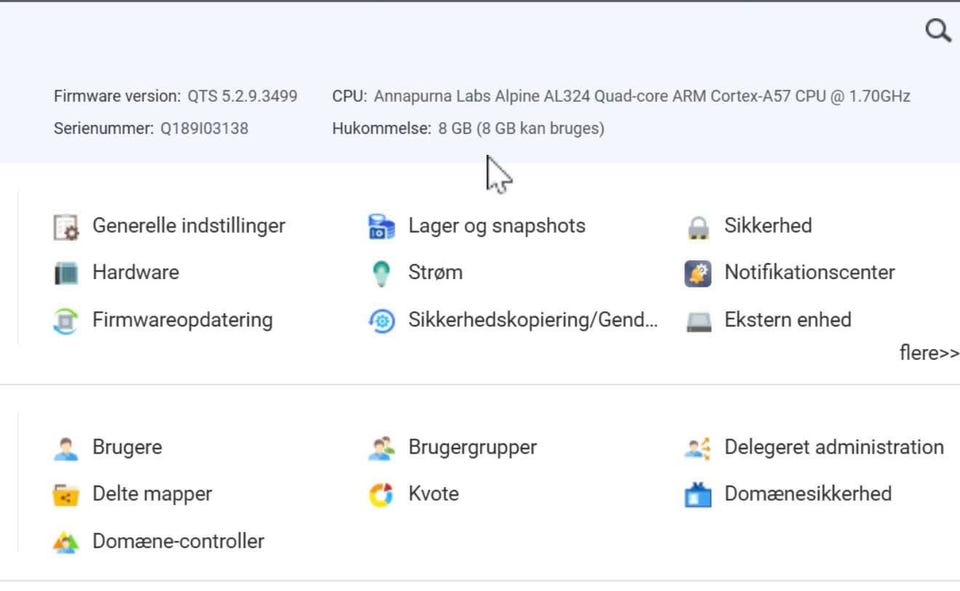Open the Kvote chart icon

tap(381, 495)
